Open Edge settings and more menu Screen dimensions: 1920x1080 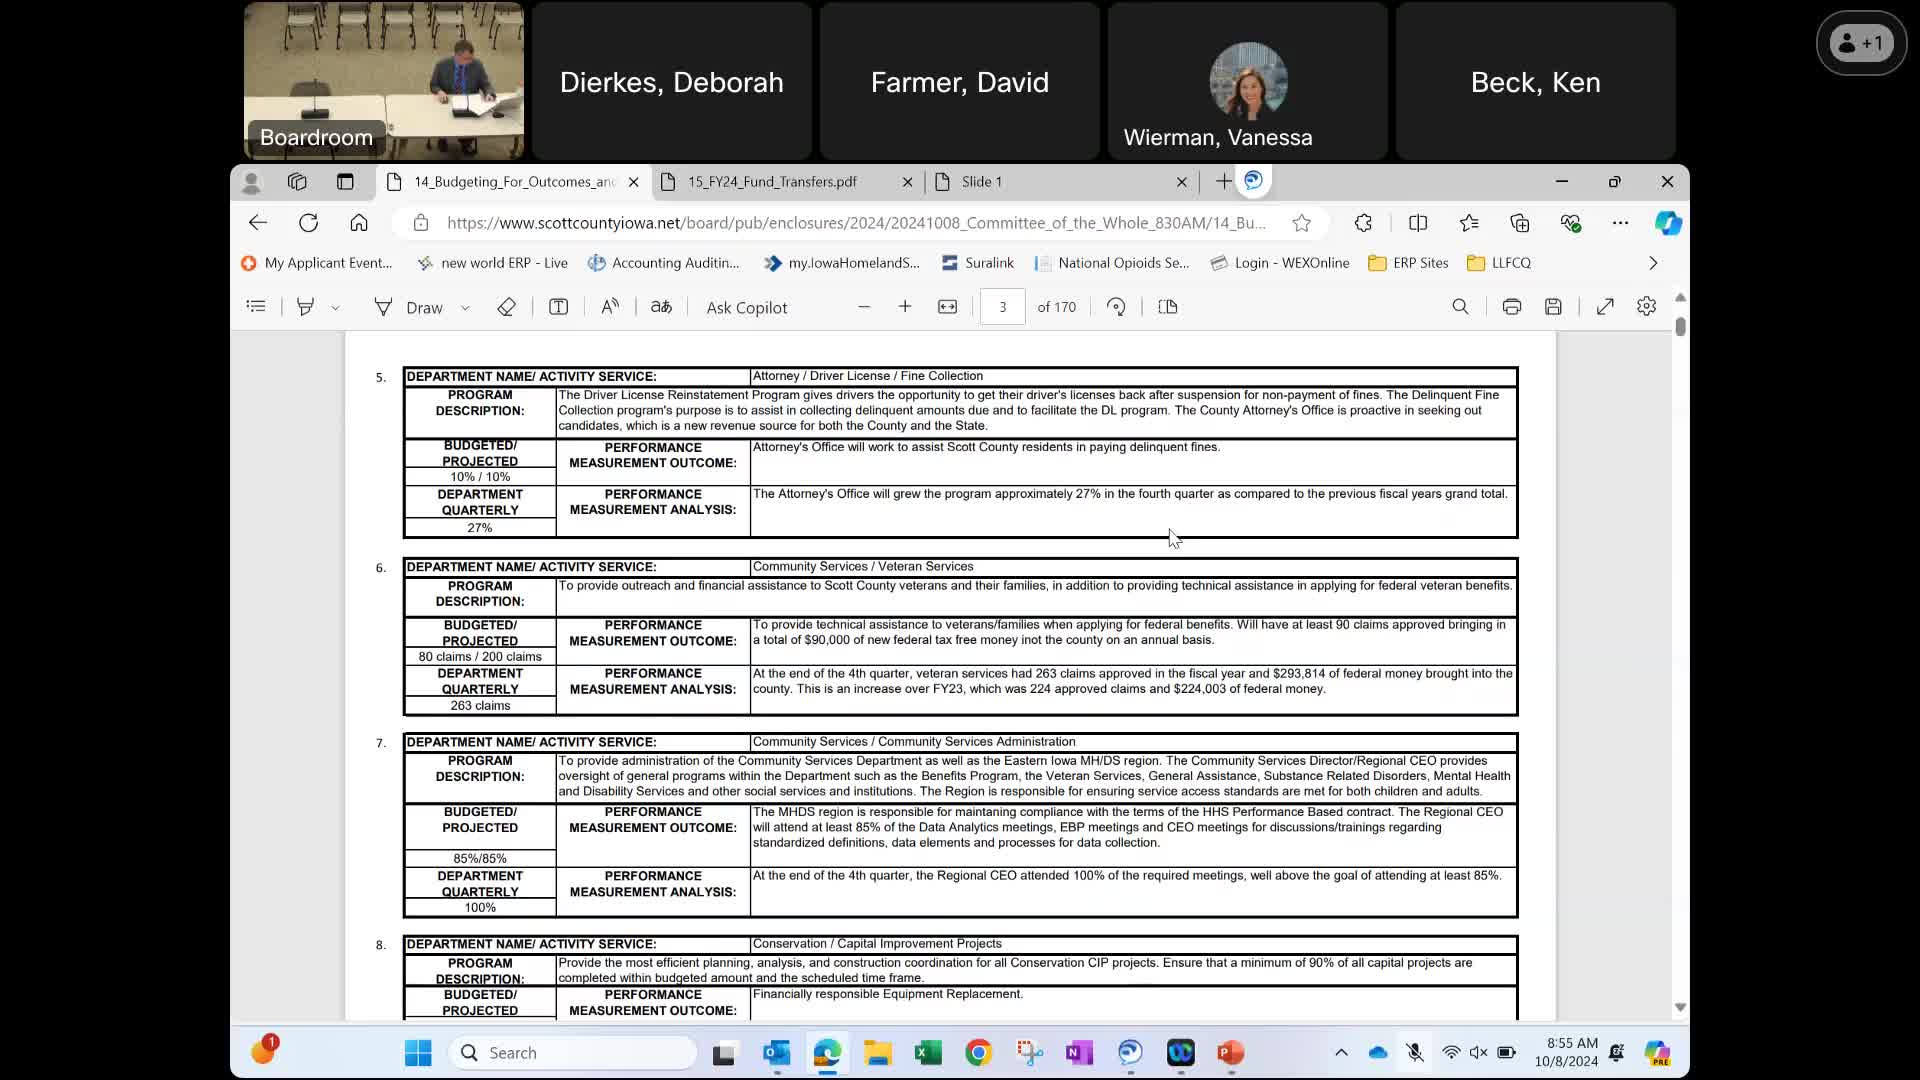1620,223
